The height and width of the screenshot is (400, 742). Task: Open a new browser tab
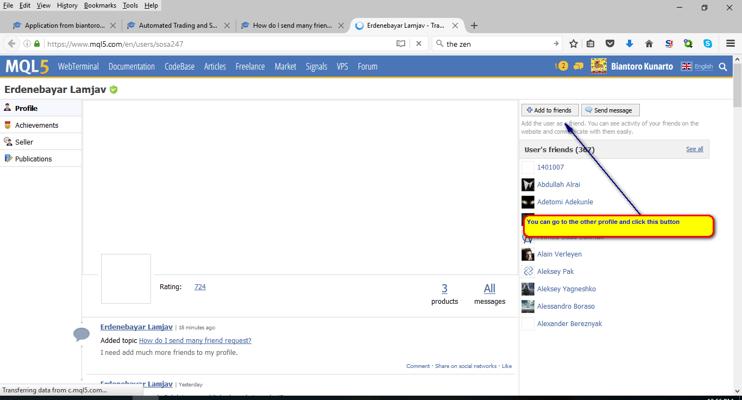(x=474, y=25)
